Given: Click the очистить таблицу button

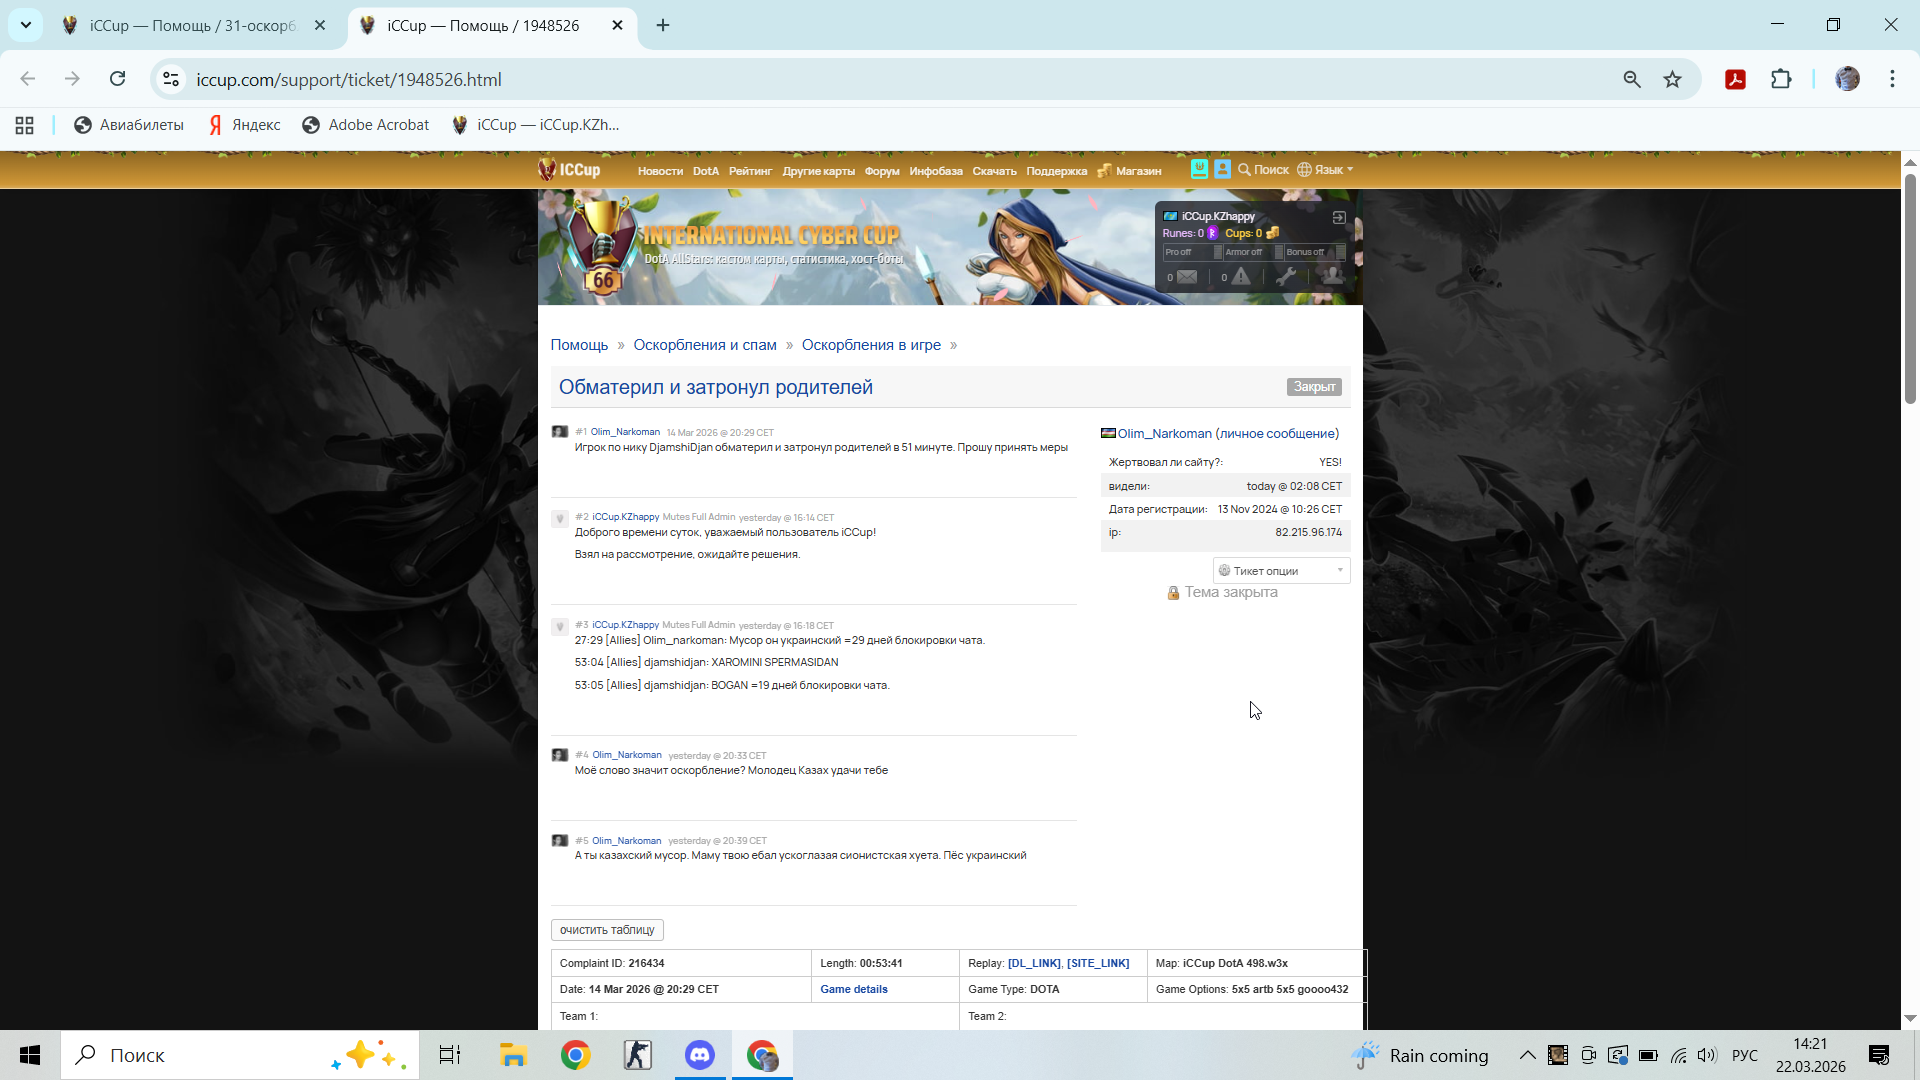Looking at the screenshot, I should pos(607,930).
